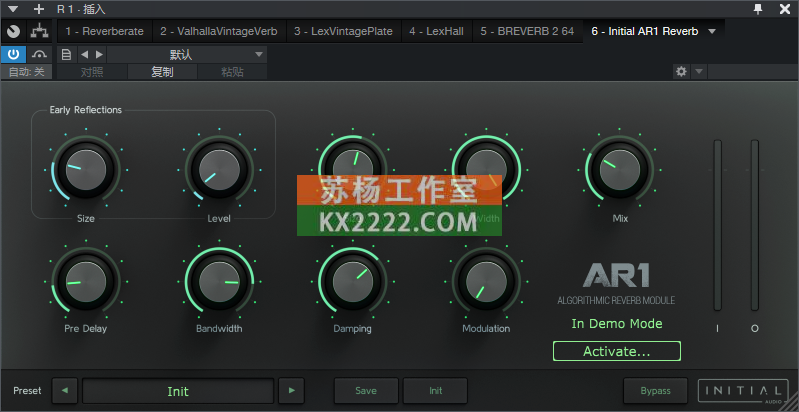Click the sidechain curve icon

click(x=39, y=54)
